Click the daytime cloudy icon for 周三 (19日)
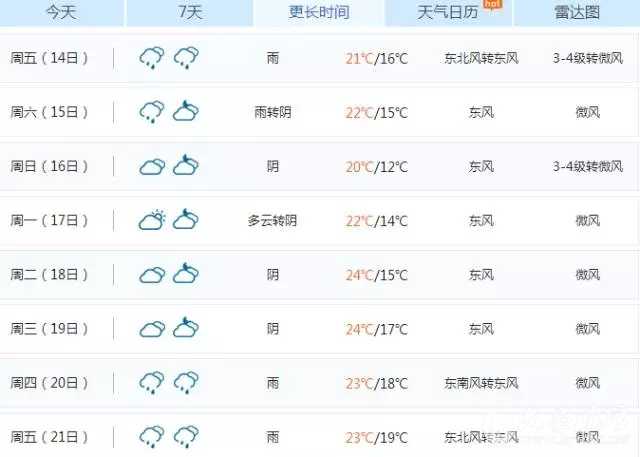Image resolution: width=640 pixels, height=457 pixels. [x=152, y=328]
